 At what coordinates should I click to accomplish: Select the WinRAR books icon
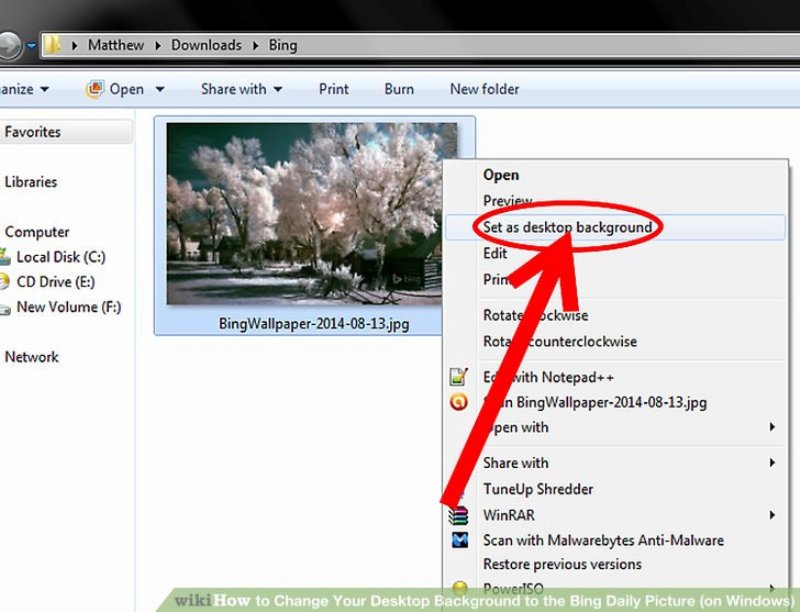[458, 514]
